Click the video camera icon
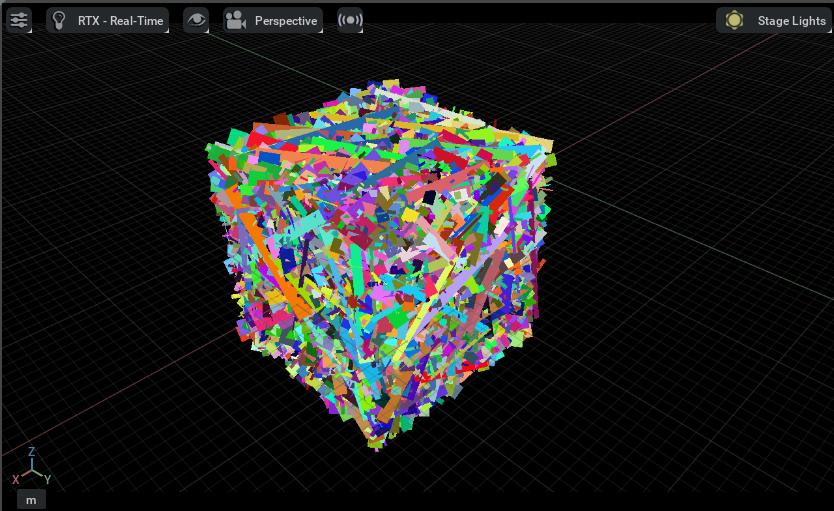 [236, 20]
